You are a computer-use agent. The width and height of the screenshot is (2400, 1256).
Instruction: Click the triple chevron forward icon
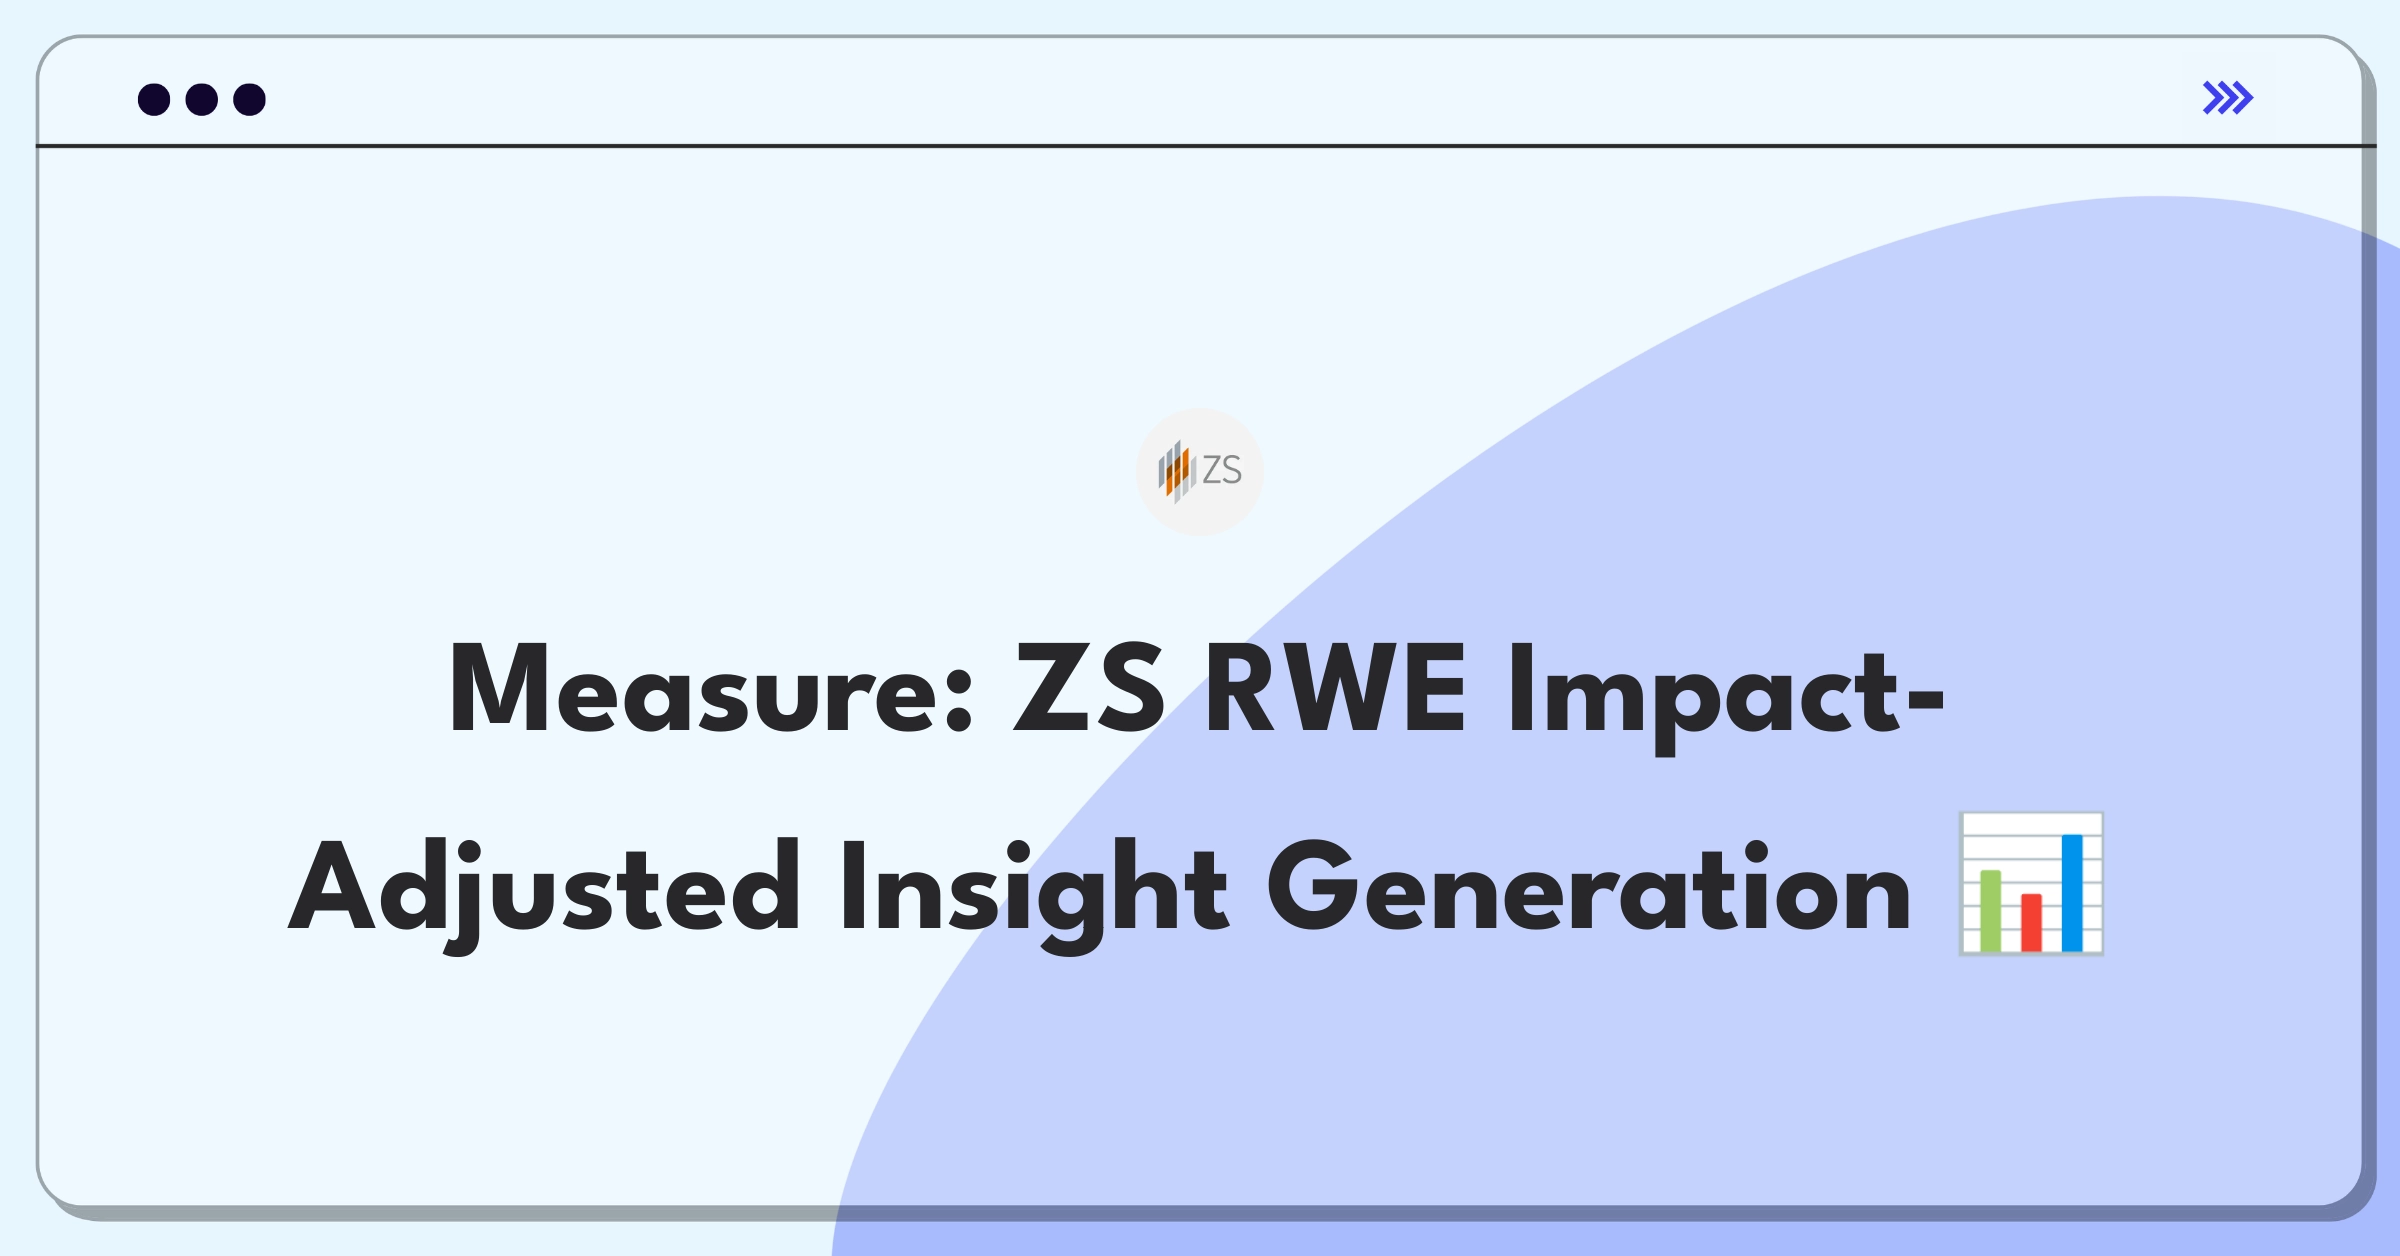pos(2227,98)
